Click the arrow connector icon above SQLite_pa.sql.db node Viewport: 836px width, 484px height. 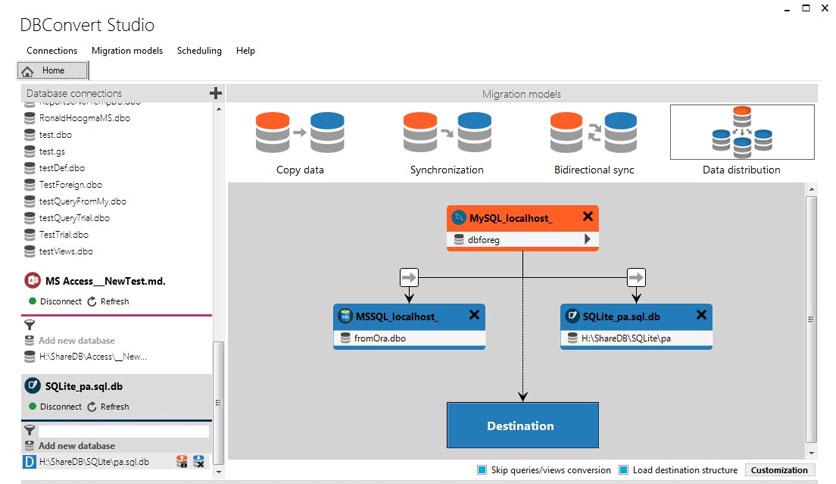coord(636,277)
